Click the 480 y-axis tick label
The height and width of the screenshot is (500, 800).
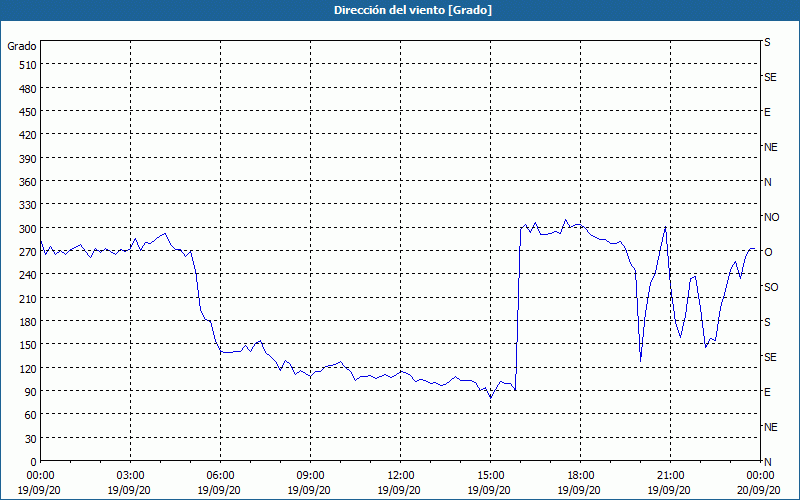point(28,89)
